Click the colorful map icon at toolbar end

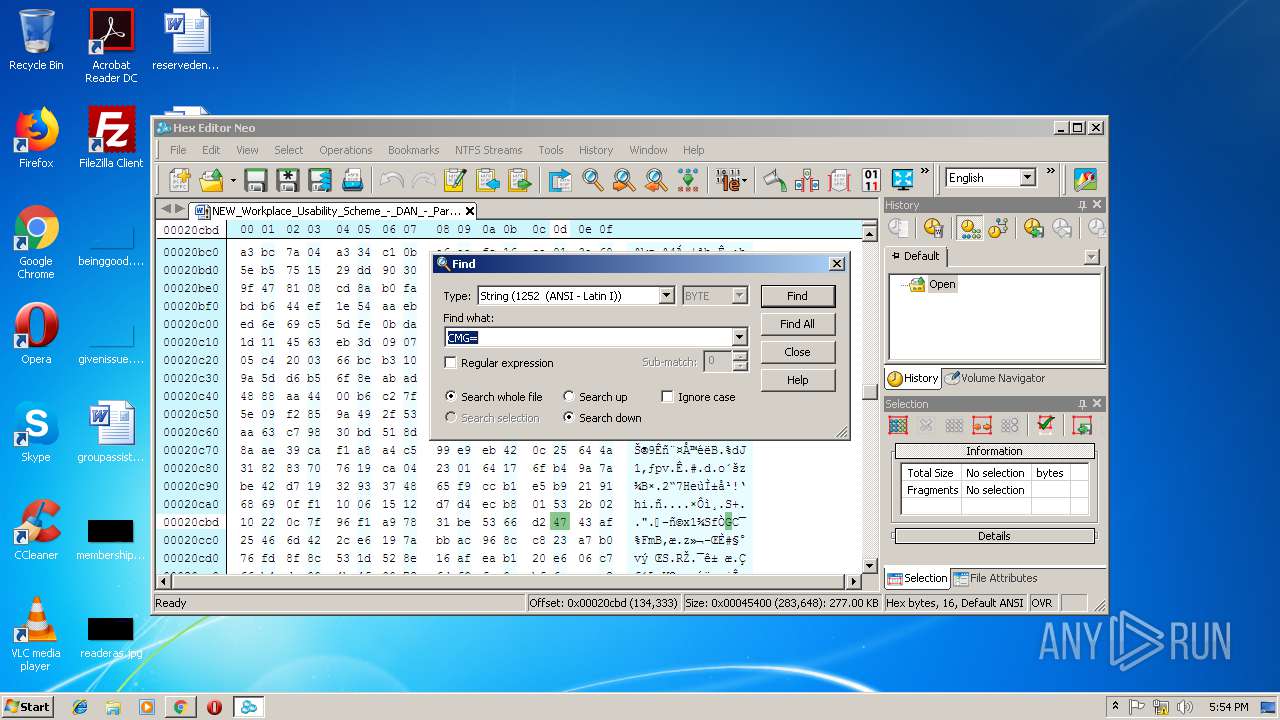1085,180
